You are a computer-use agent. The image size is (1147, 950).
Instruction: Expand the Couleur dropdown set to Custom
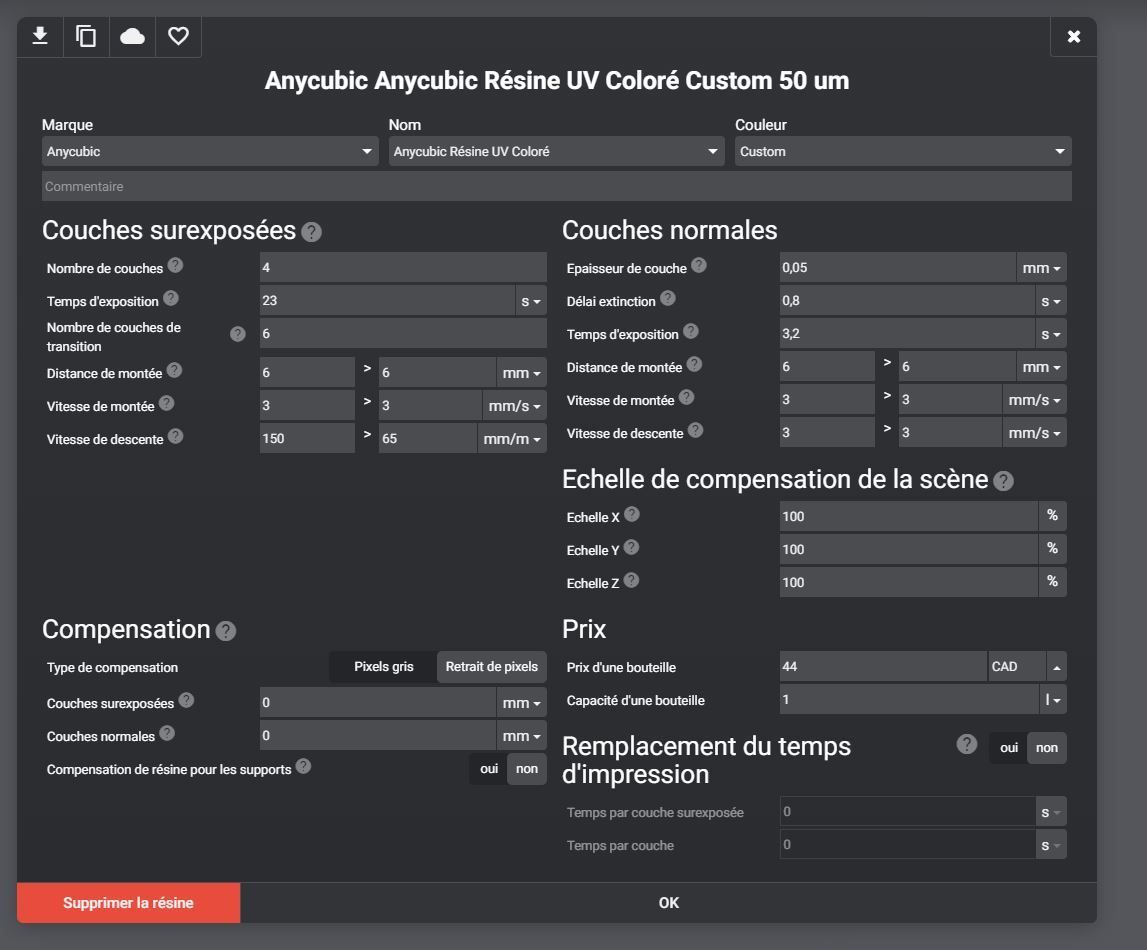click(x=902, y=152)
